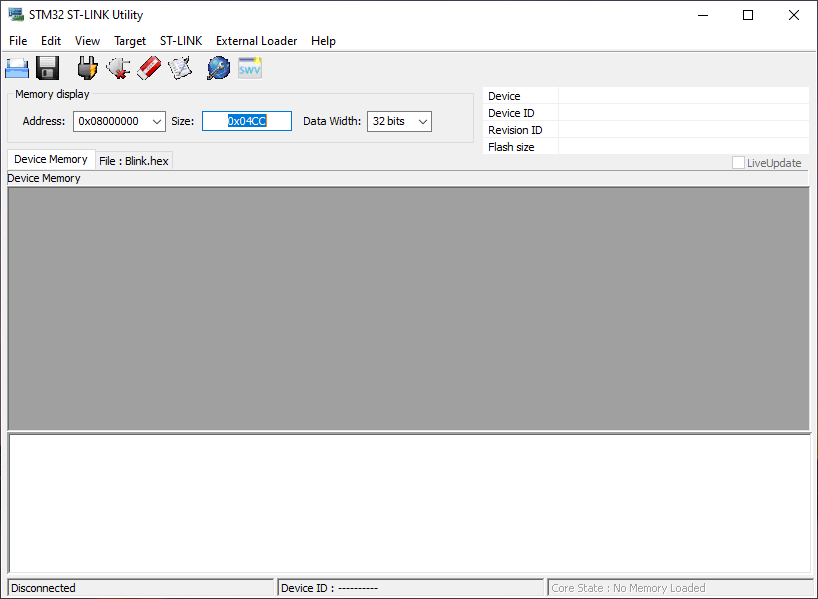Image resolution: width=818 pixels, height=599 pixels.
Task: Open the ST-LINK menu
Action: [x=181, y=41]
